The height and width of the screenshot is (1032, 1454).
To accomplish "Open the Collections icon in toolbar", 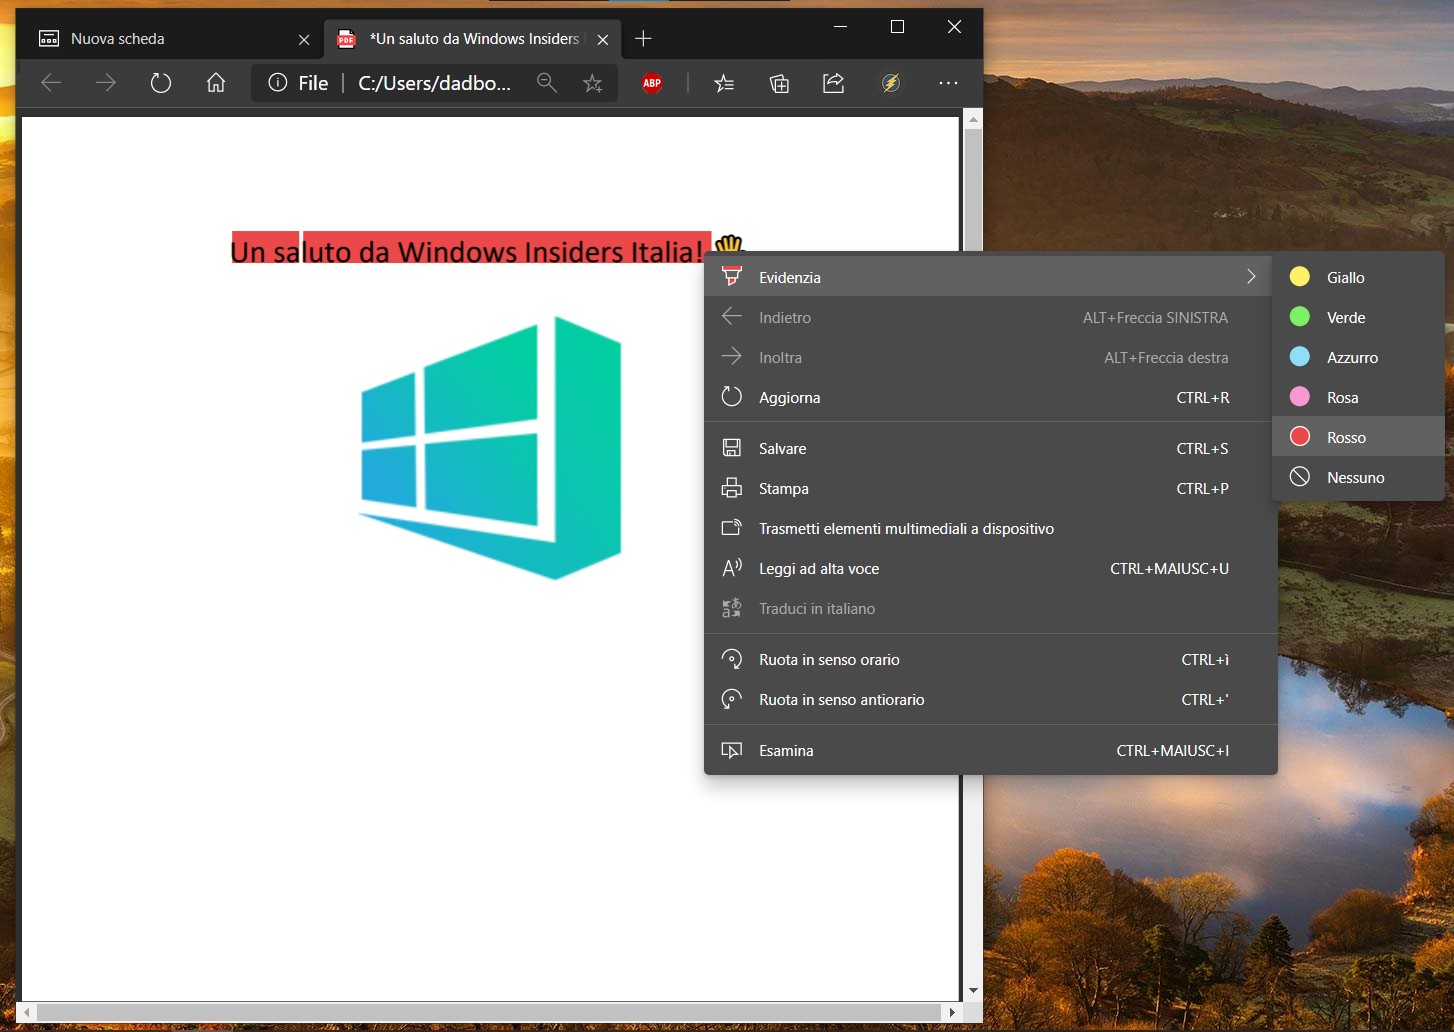I will pyautogui.click(x=779, y=83).
